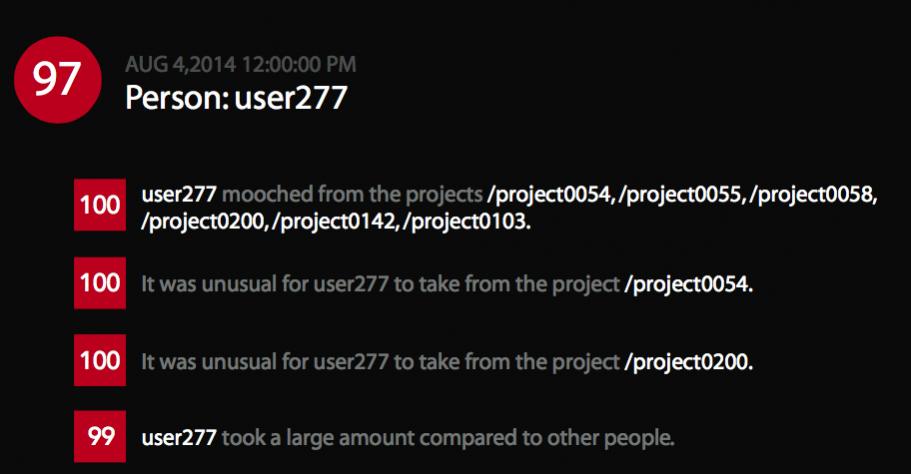Screen dimensions: 911x474
Task: Click the AUG 4, 2014 timestamp
Action: [x=241, y=64]
